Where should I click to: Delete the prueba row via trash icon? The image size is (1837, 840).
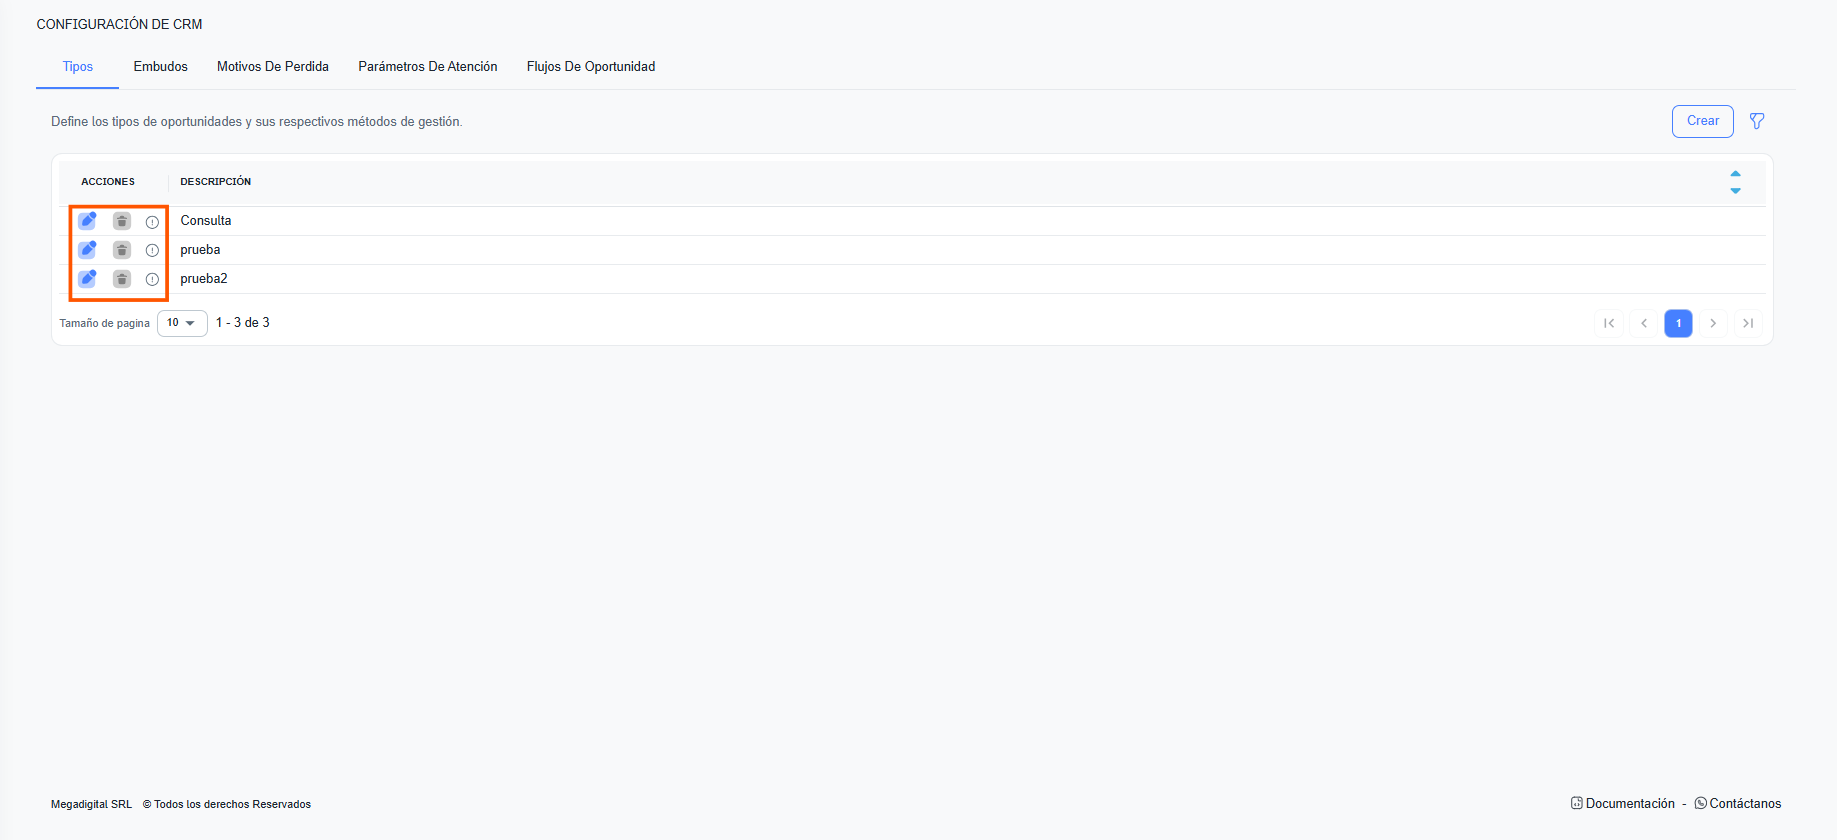(122, 250)
